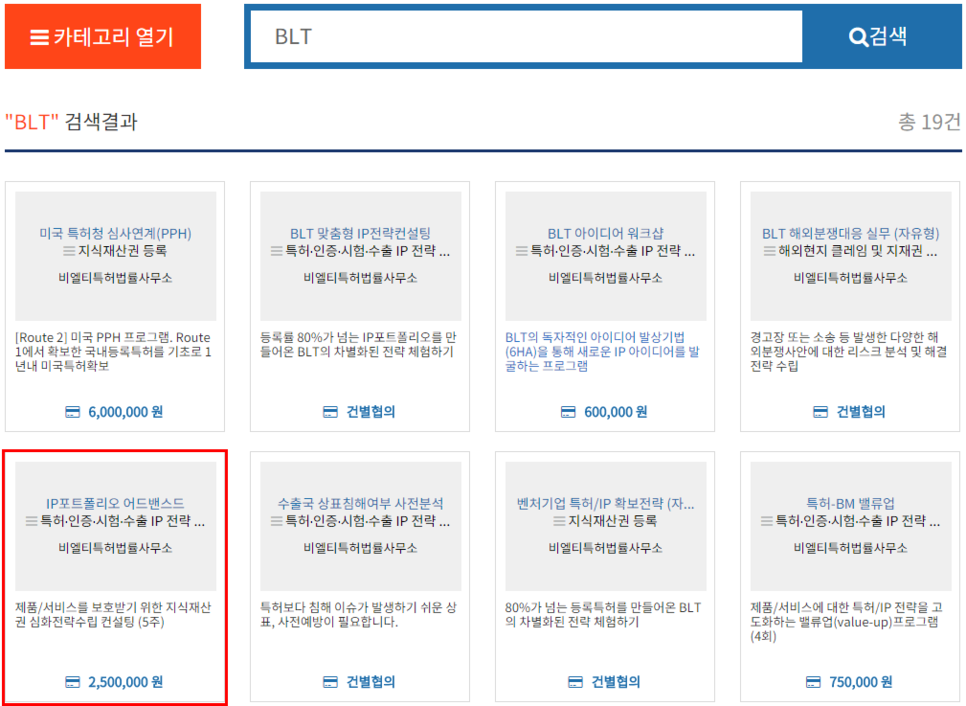Open BLT 아이디어 워크샵 title link
The height and width of the screenshot is (706, 966).
(x=606, y=233)
